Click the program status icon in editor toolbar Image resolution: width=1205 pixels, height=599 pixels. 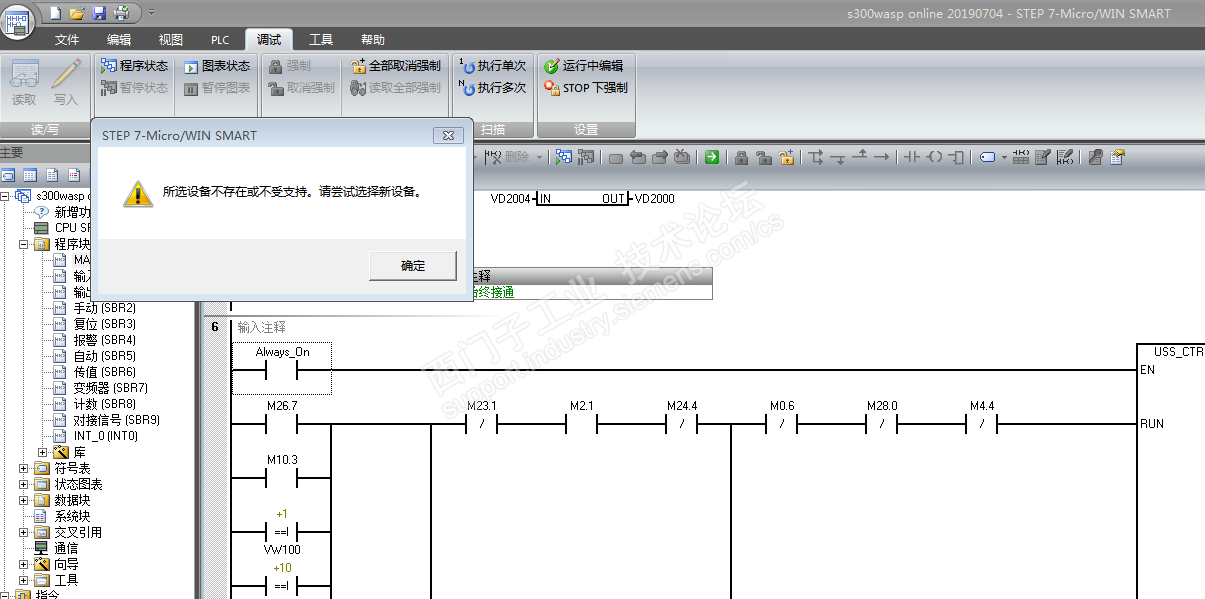(x=564, y=157)
